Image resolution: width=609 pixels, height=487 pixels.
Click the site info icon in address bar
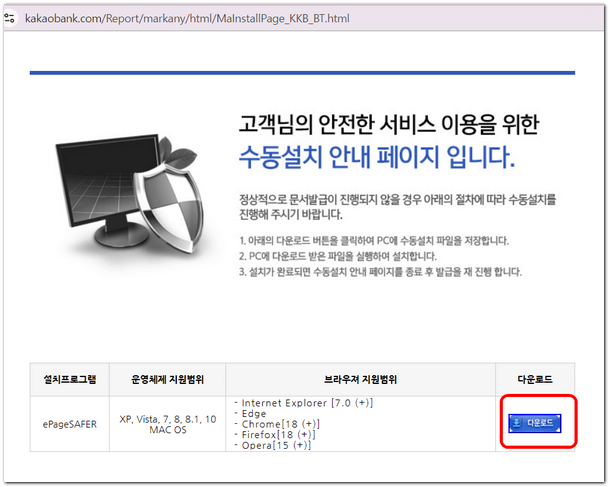click(10, 18)
